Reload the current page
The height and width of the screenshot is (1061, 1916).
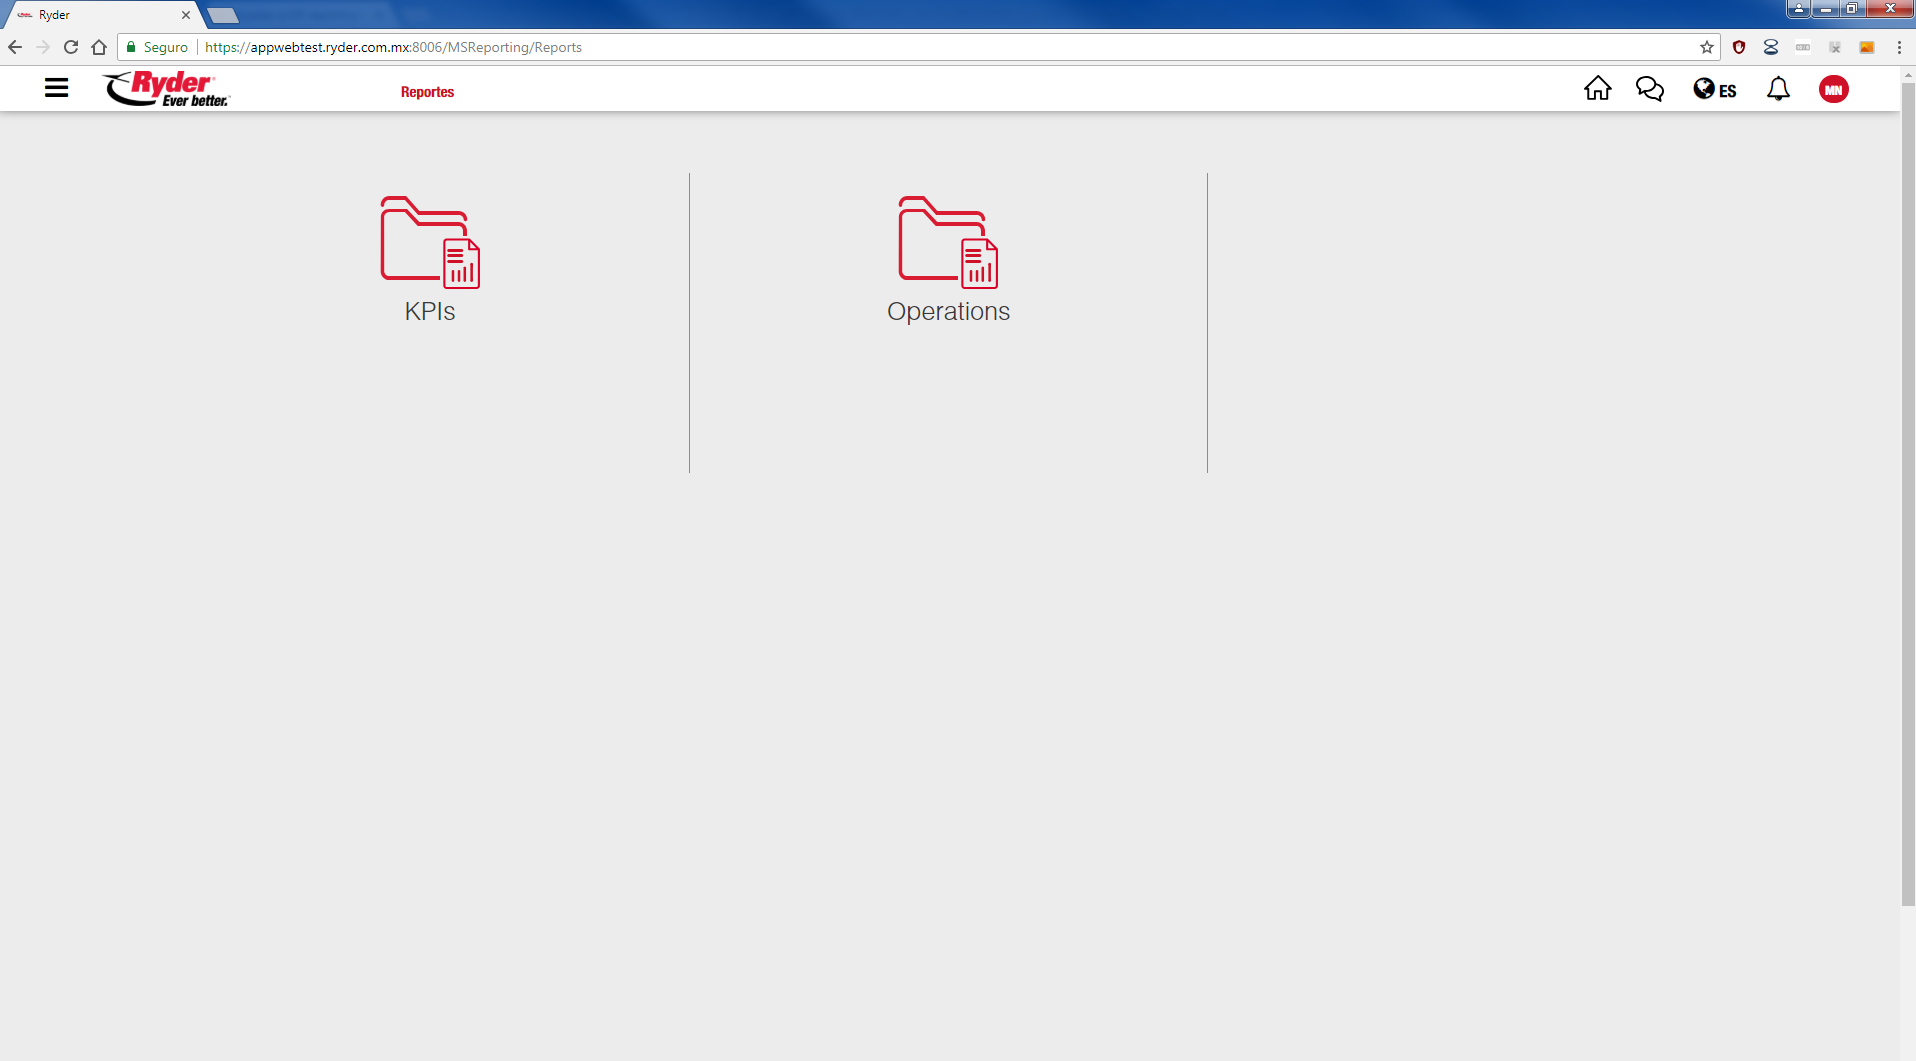pos(71,47)
